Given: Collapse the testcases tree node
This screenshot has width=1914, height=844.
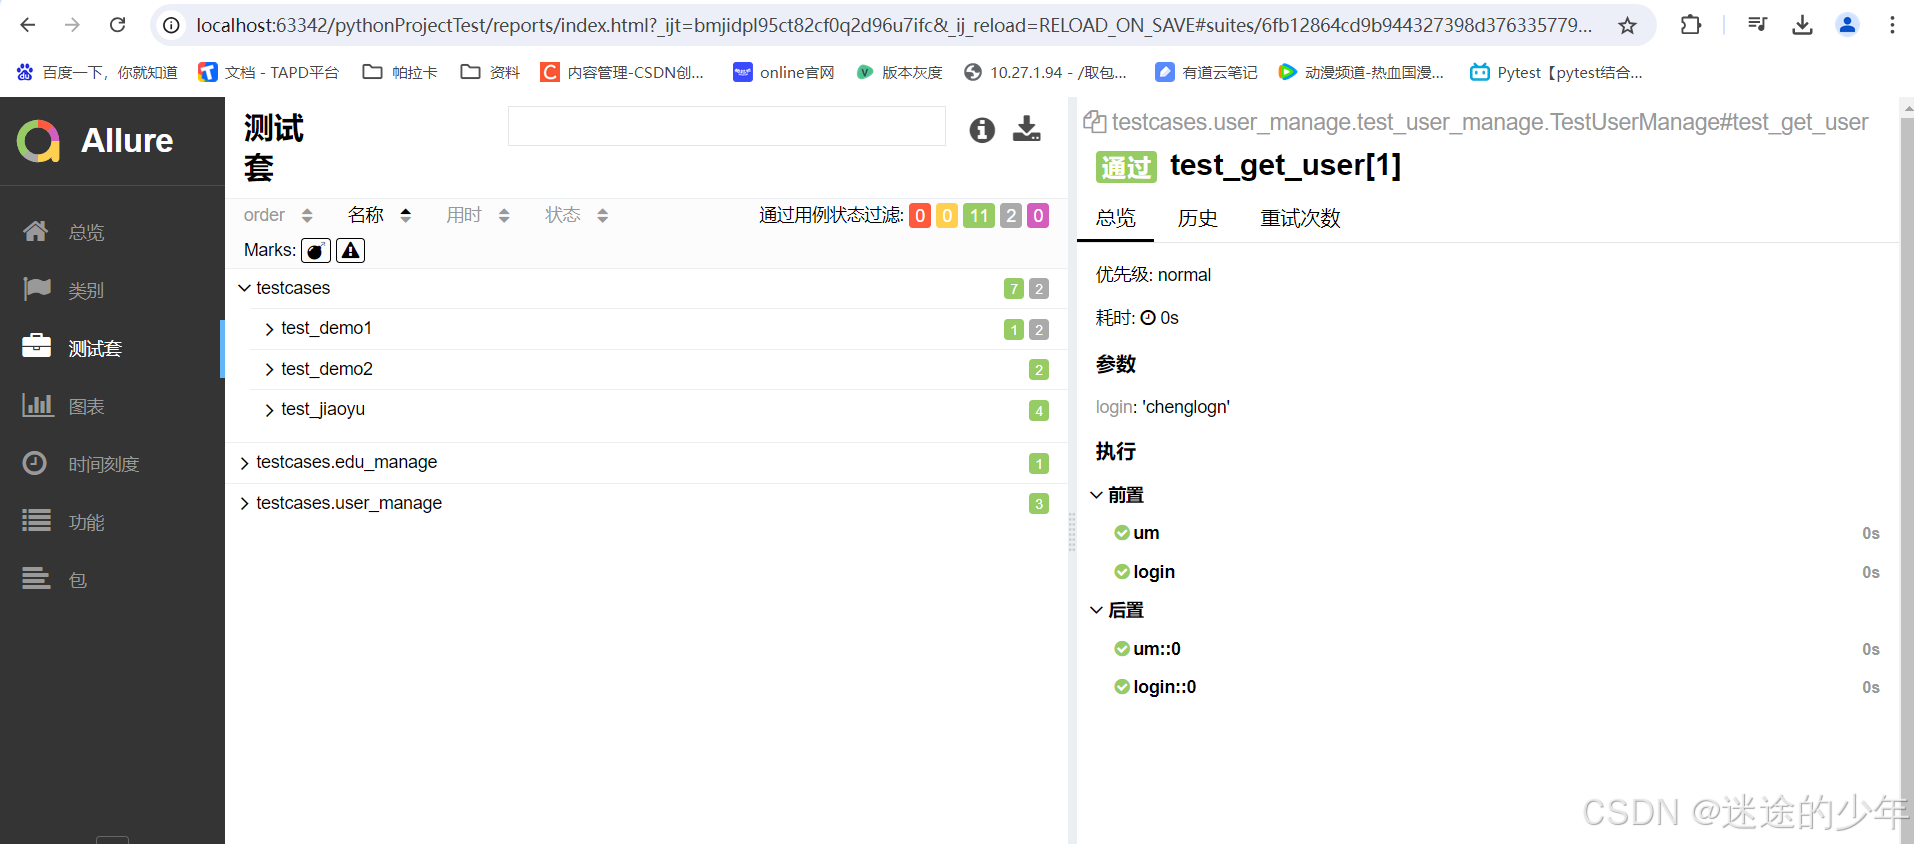Looking at the screenshot, I should tap(645, 288).
